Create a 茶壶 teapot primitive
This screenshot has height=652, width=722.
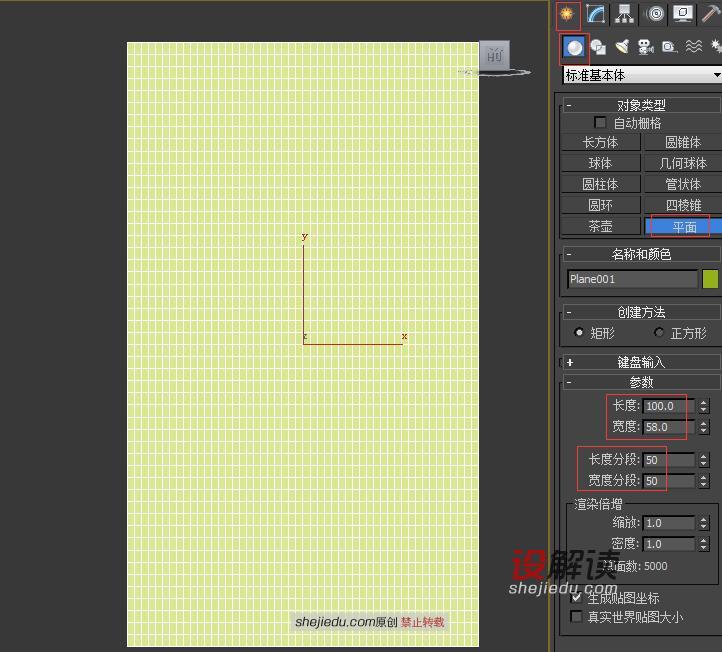click(600, 227)
